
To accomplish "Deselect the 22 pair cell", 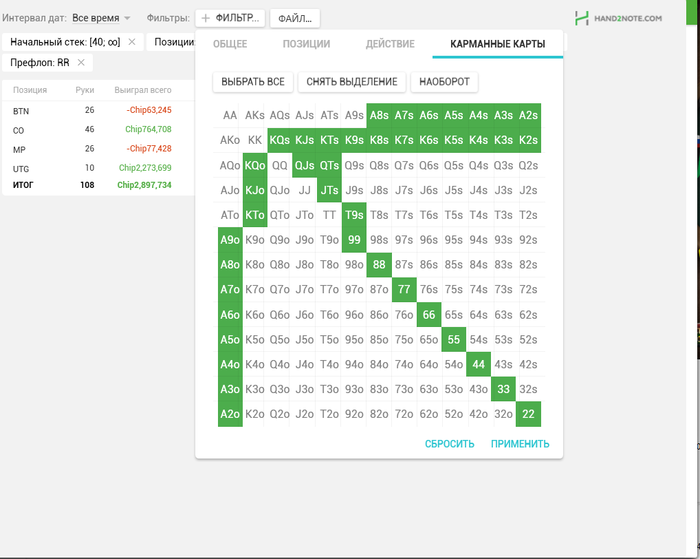I will (x=528, y=414).
